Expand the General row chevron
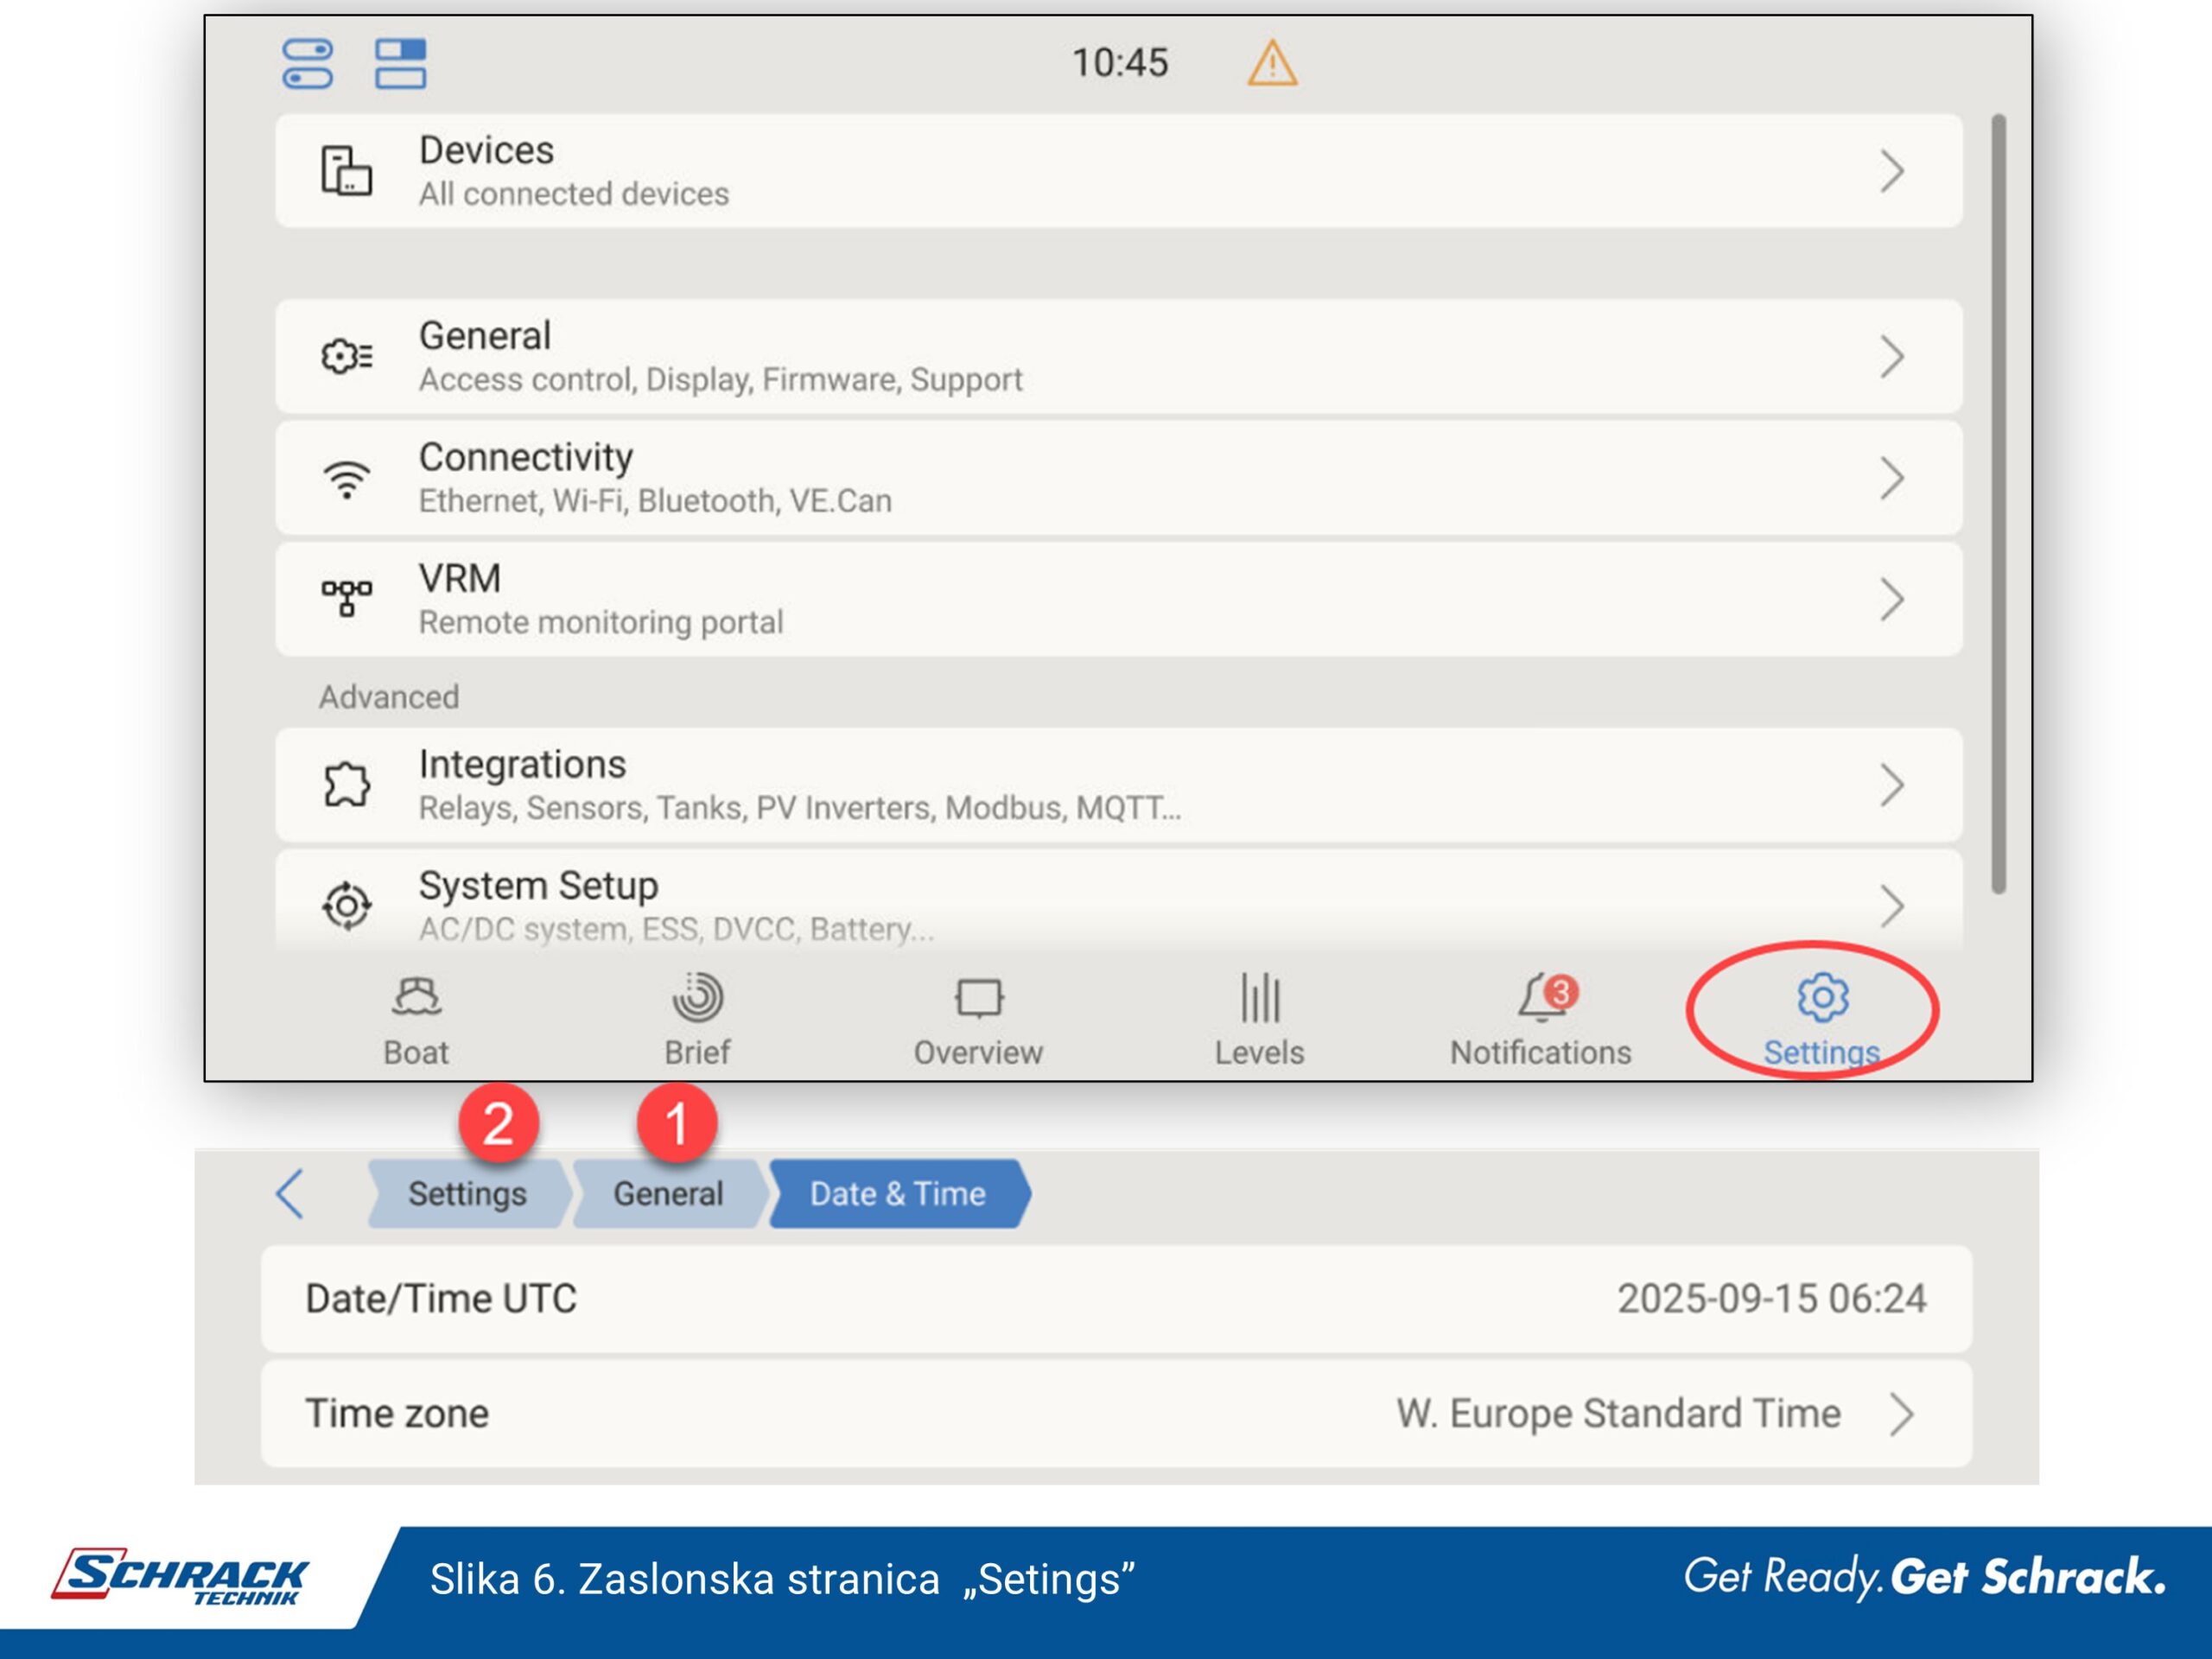The width and height of the screenshot is (2212, 1659). click(1891, 357)
